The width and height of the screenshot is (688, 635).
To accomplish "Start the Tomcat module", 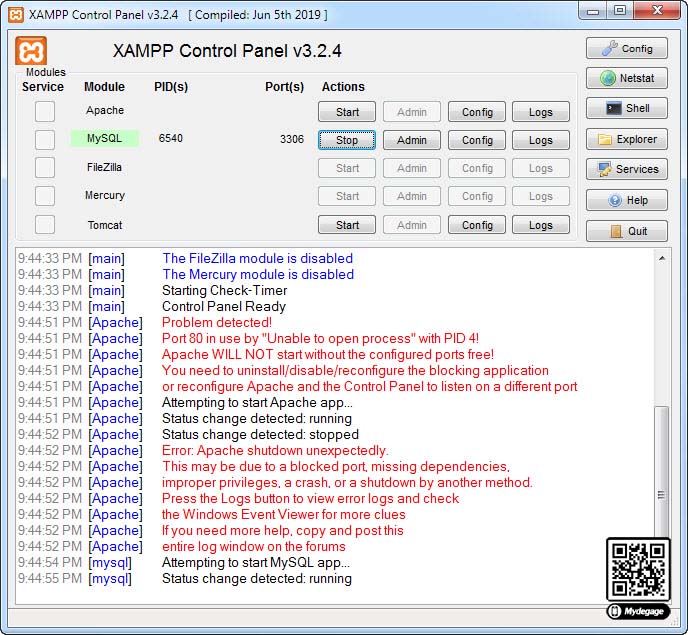I will [347, 225].
